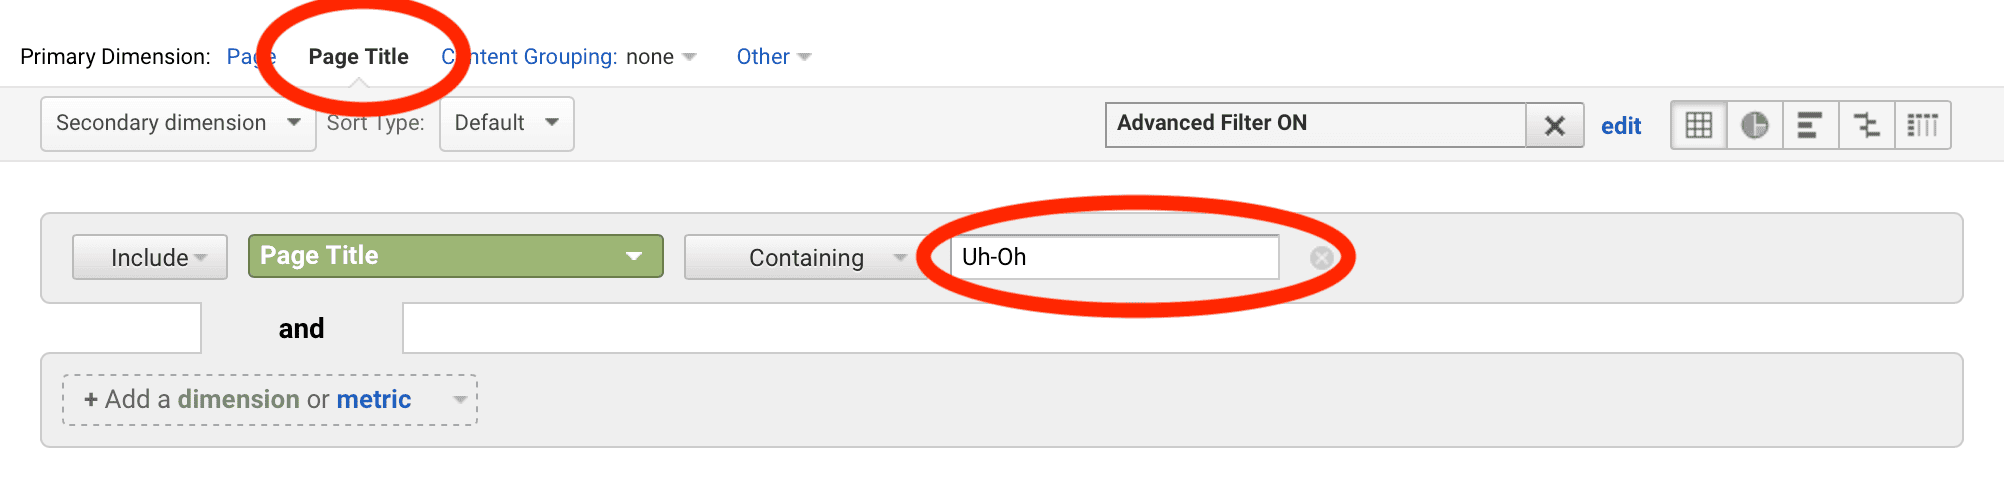
Task: Select the Page primary dimension link
Action: pos(250,57)
